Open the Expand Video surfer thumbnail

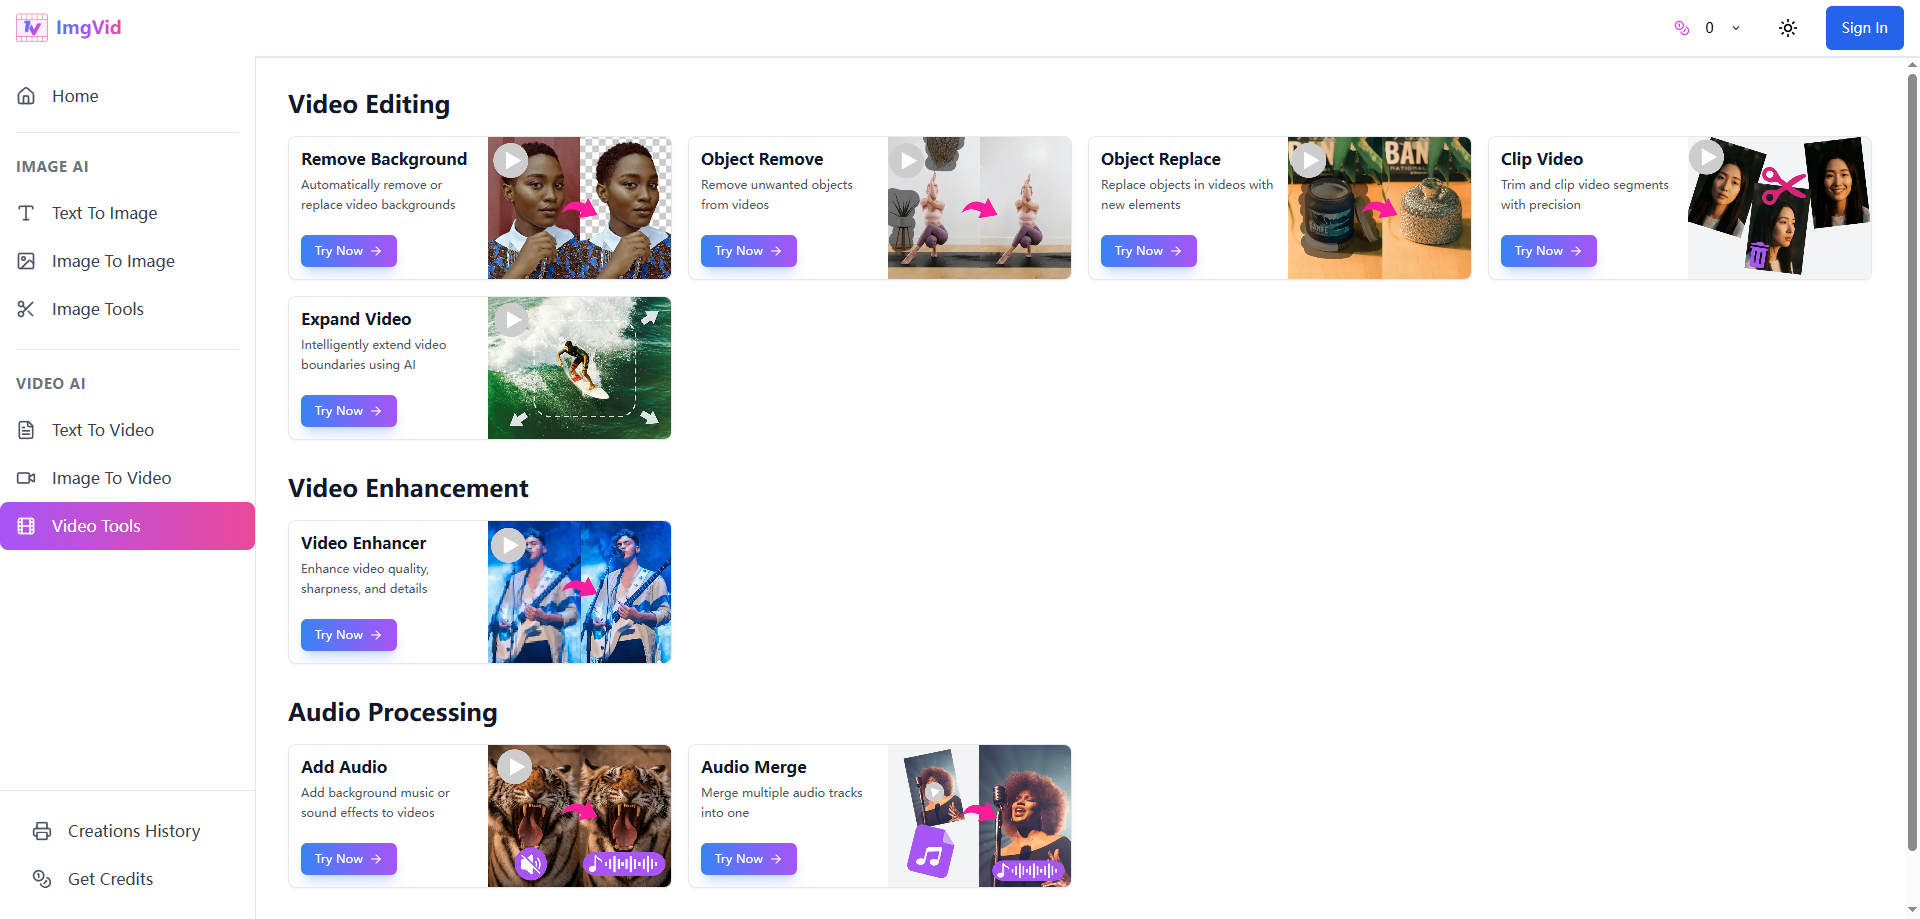click(579, 368)
